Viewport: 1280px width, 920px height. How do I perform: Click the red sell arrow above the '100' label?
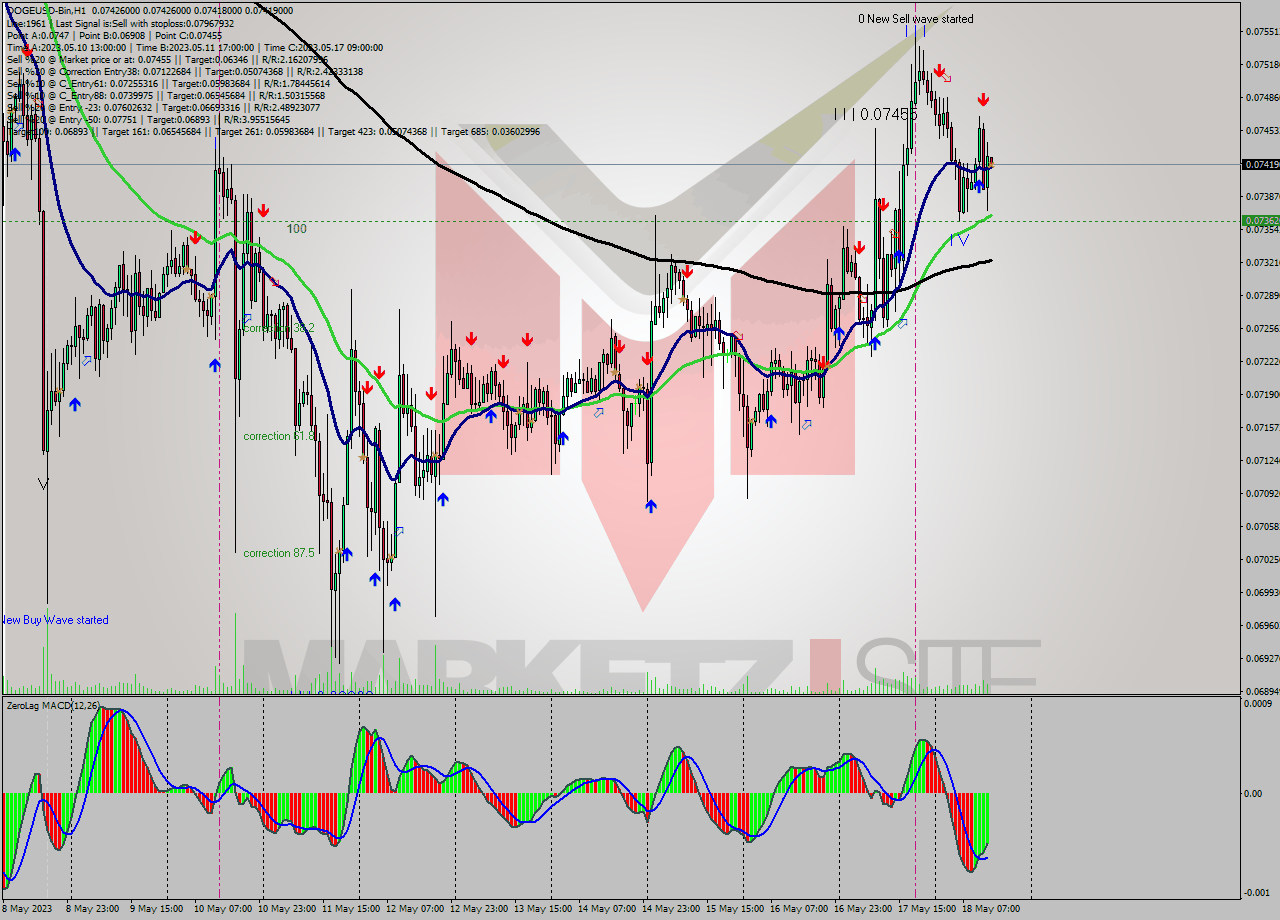pyautogui.click(x=263, y=210)
